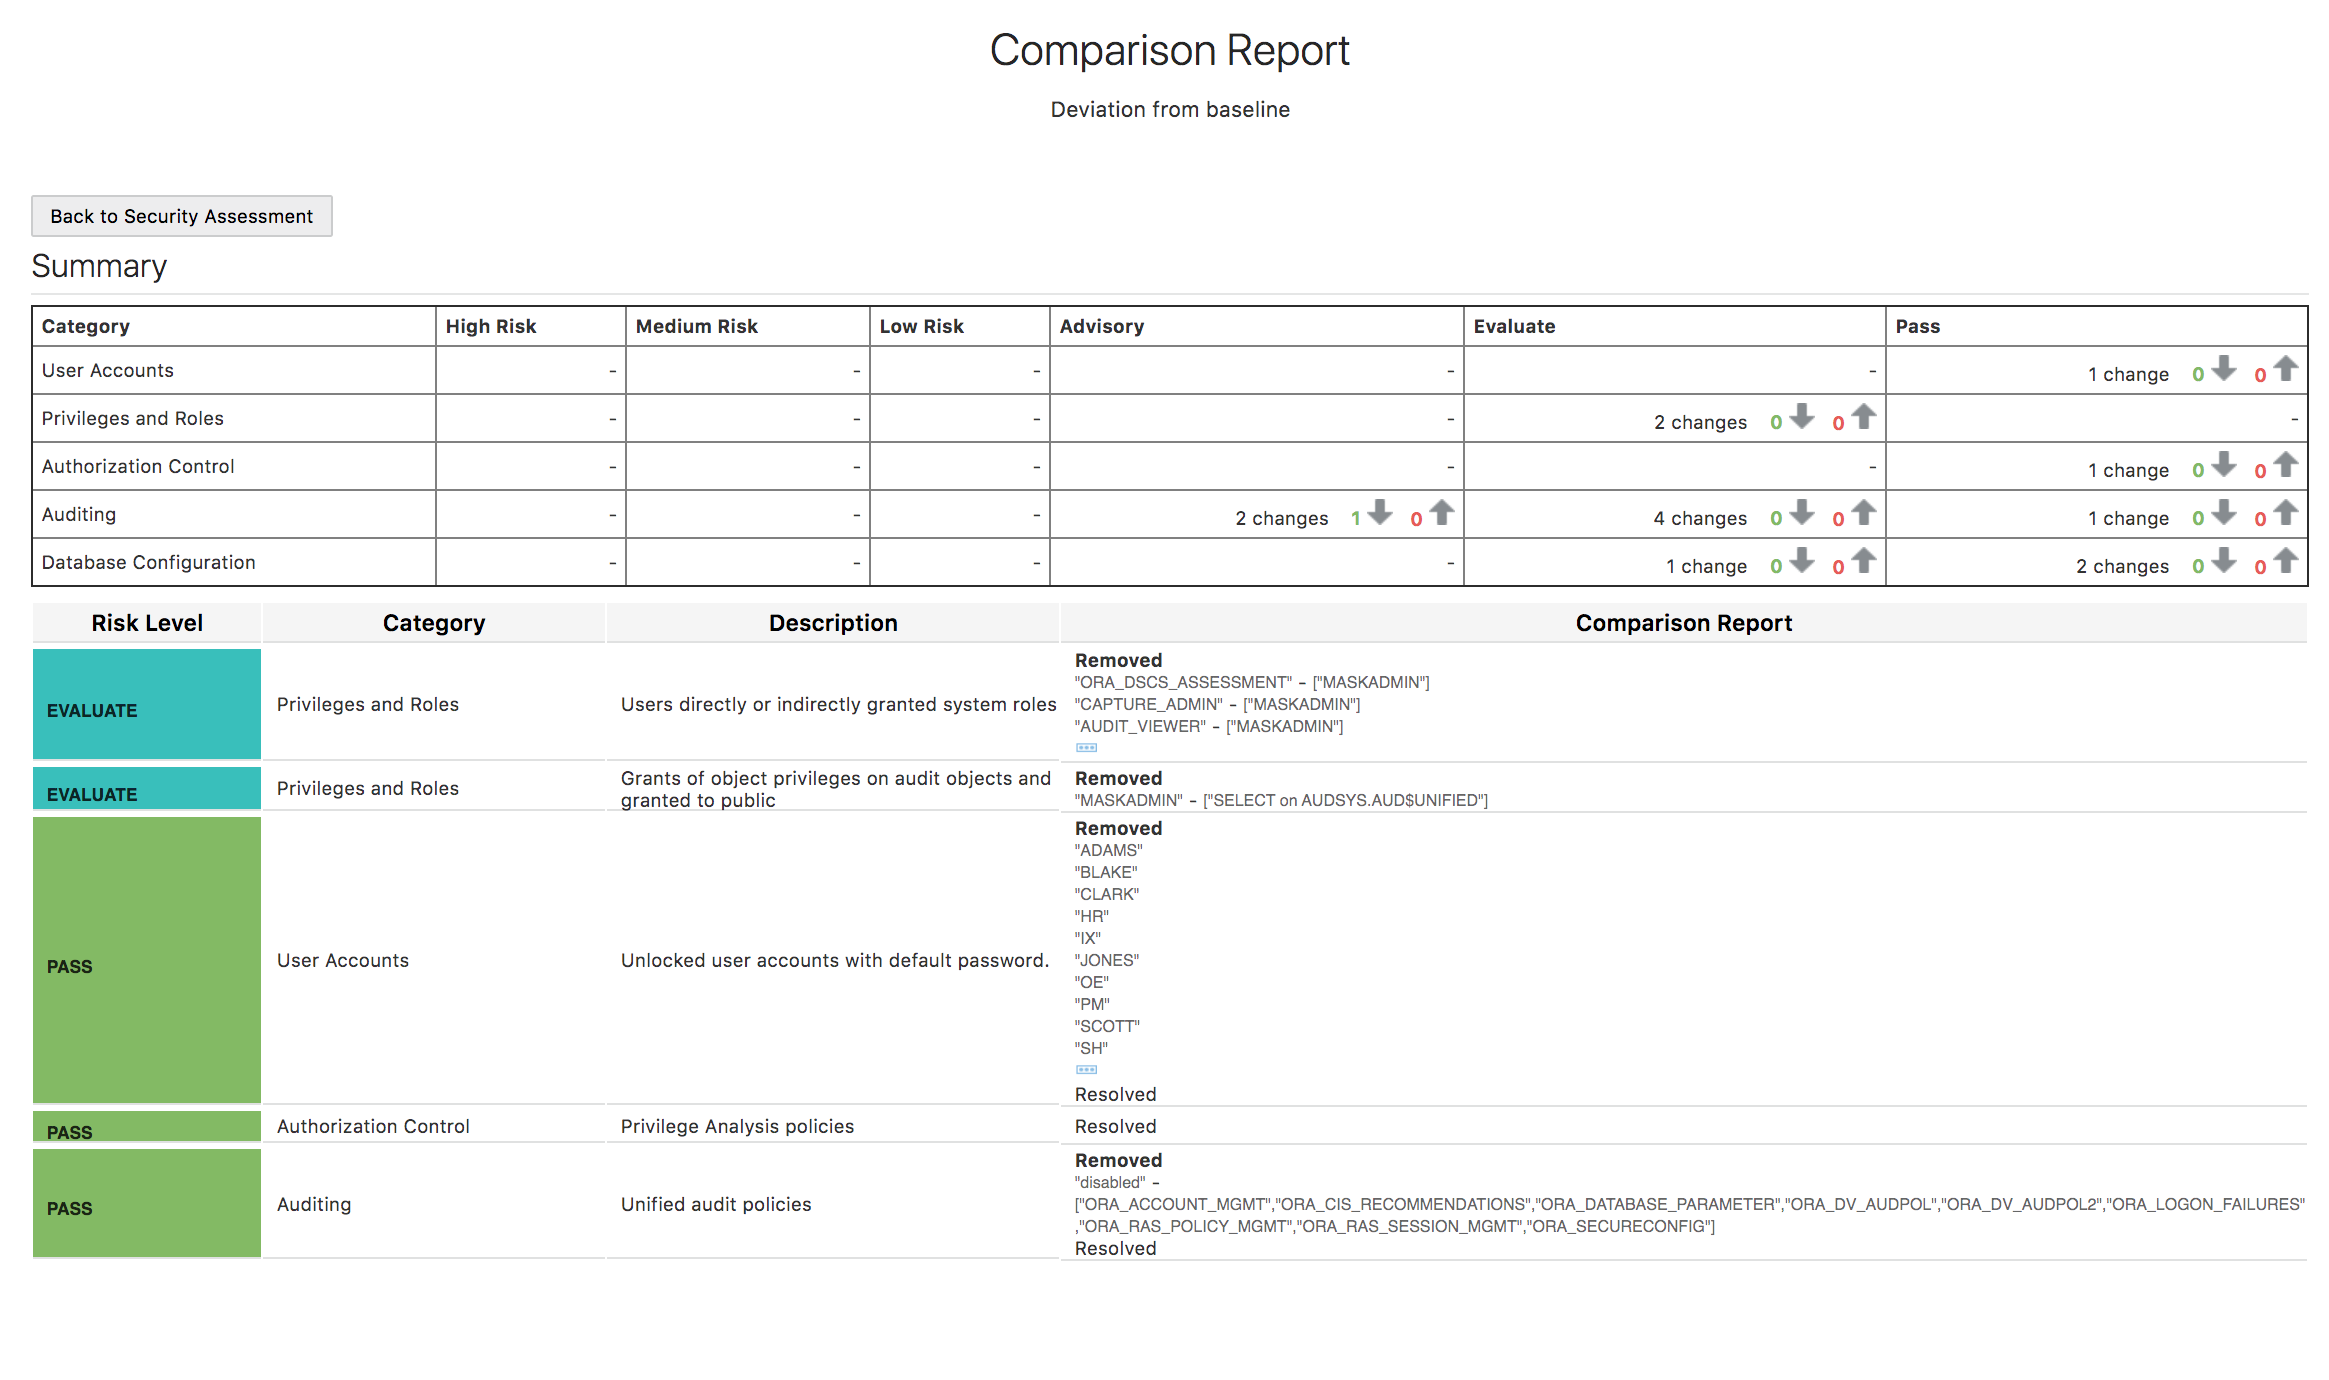The height and width of the screenshot is (1380, 2329).
Task: Click '4 changes' in Auditing Evaluate cell
Action: 1699,518
